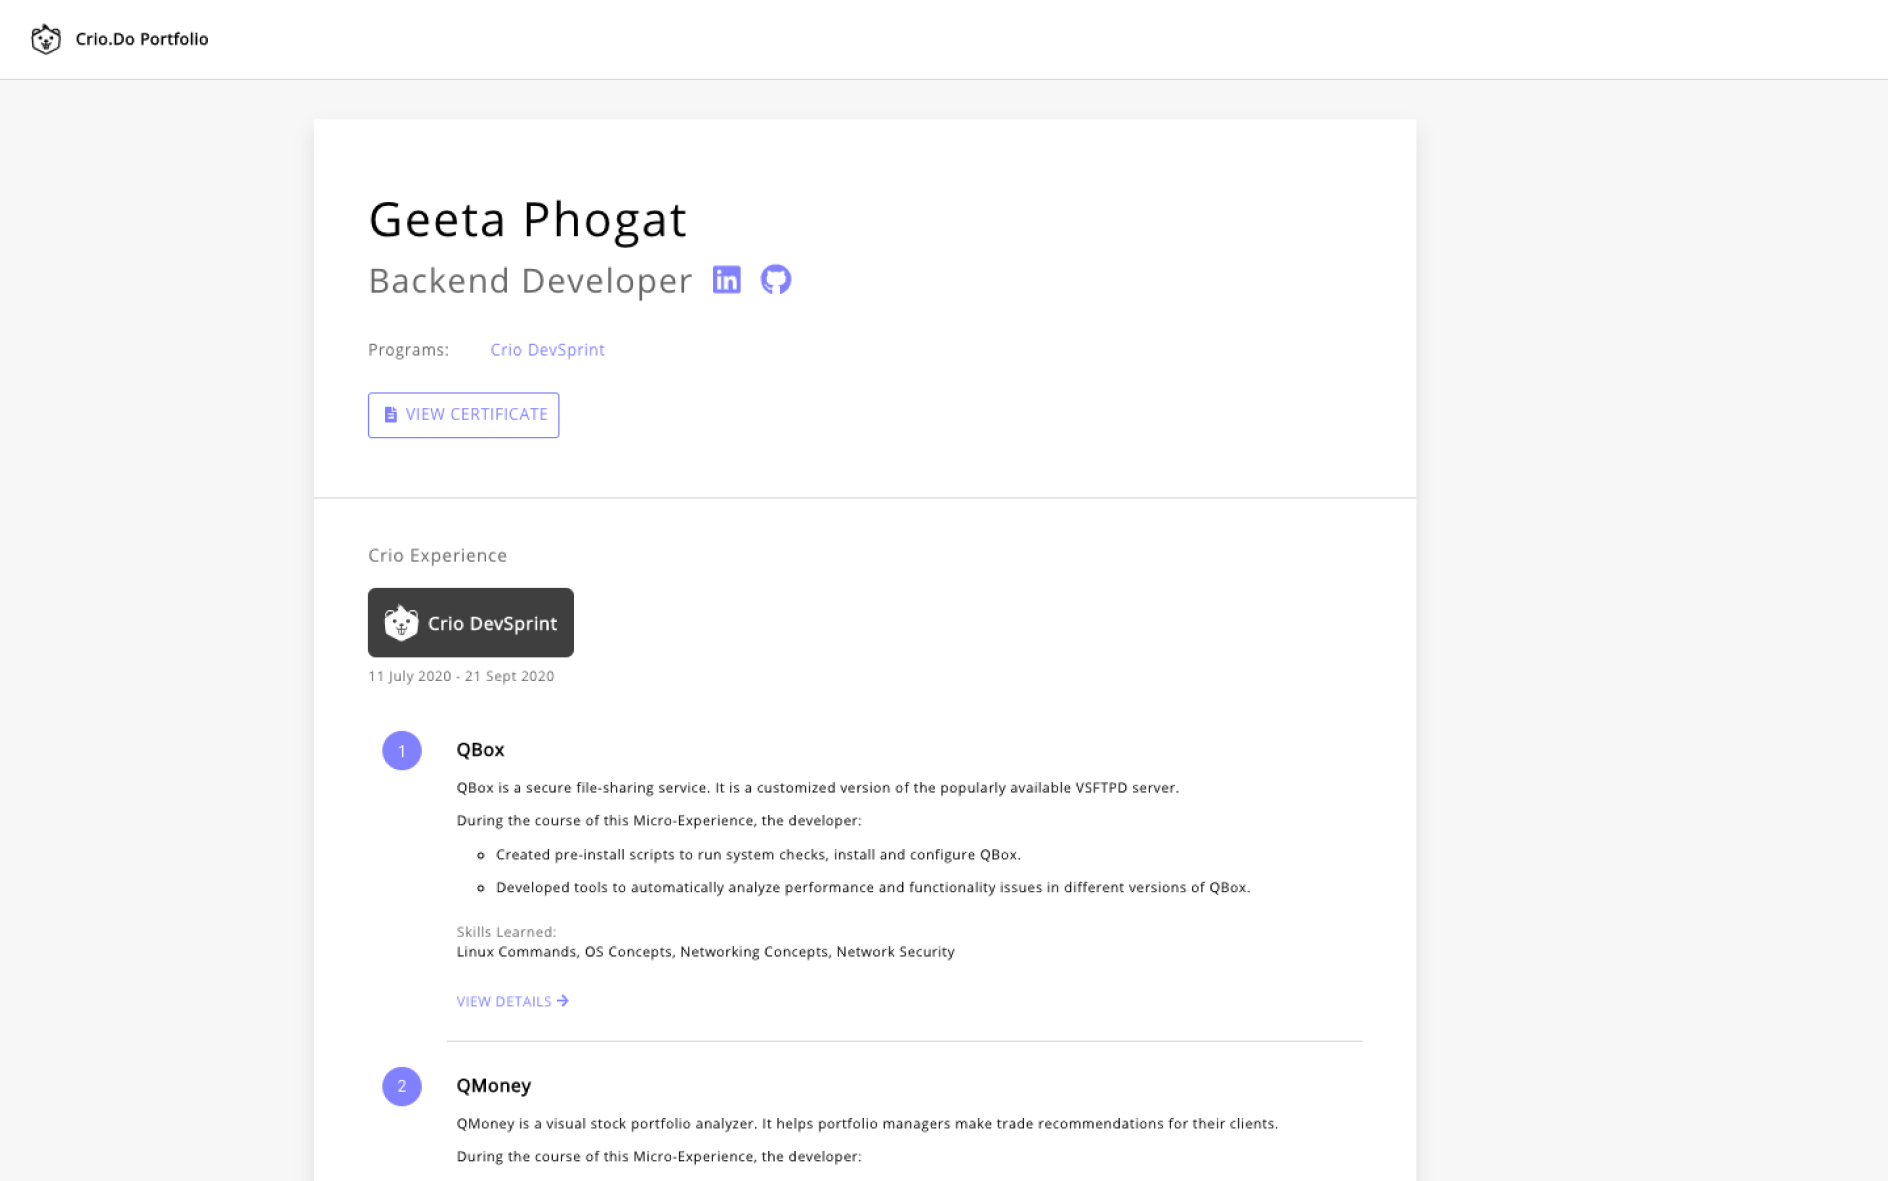Click the 11 July 2020 date range
Image resolution: width=1888 pixels, height=1181 pixels.
[x=461, y=676]
